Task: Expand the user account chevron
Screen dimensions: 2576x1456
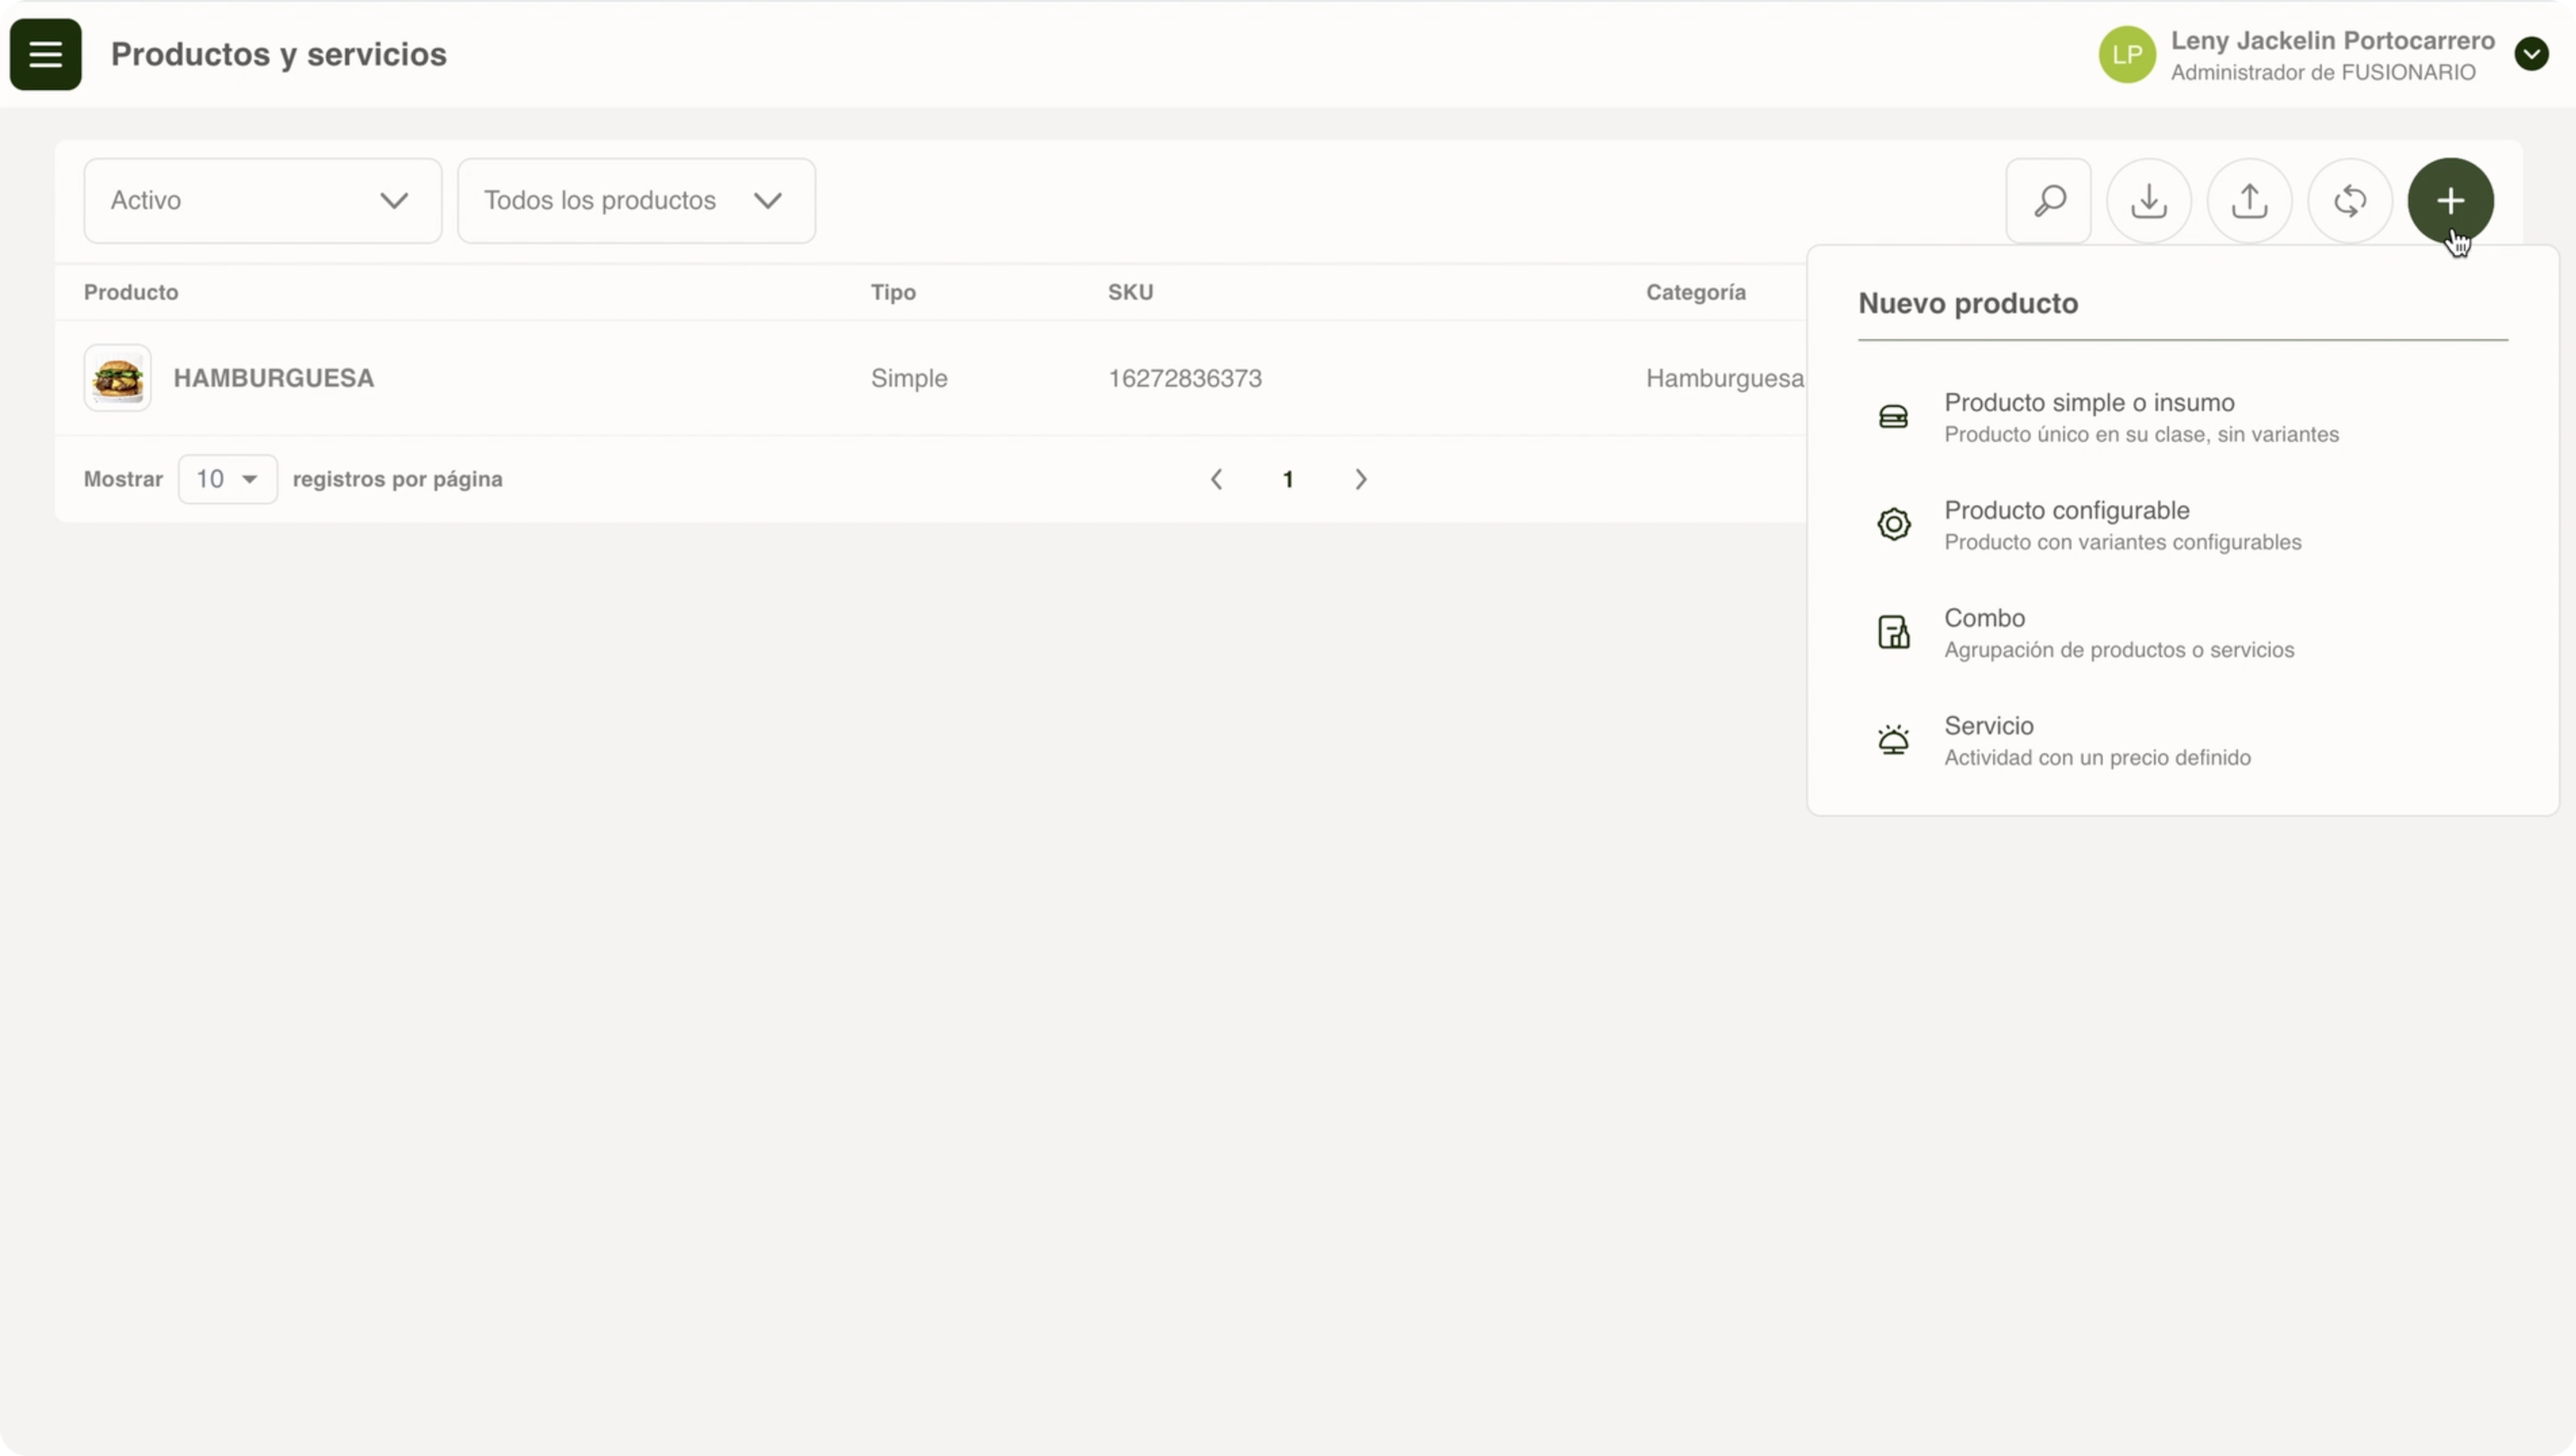Action: (2530, 54)
